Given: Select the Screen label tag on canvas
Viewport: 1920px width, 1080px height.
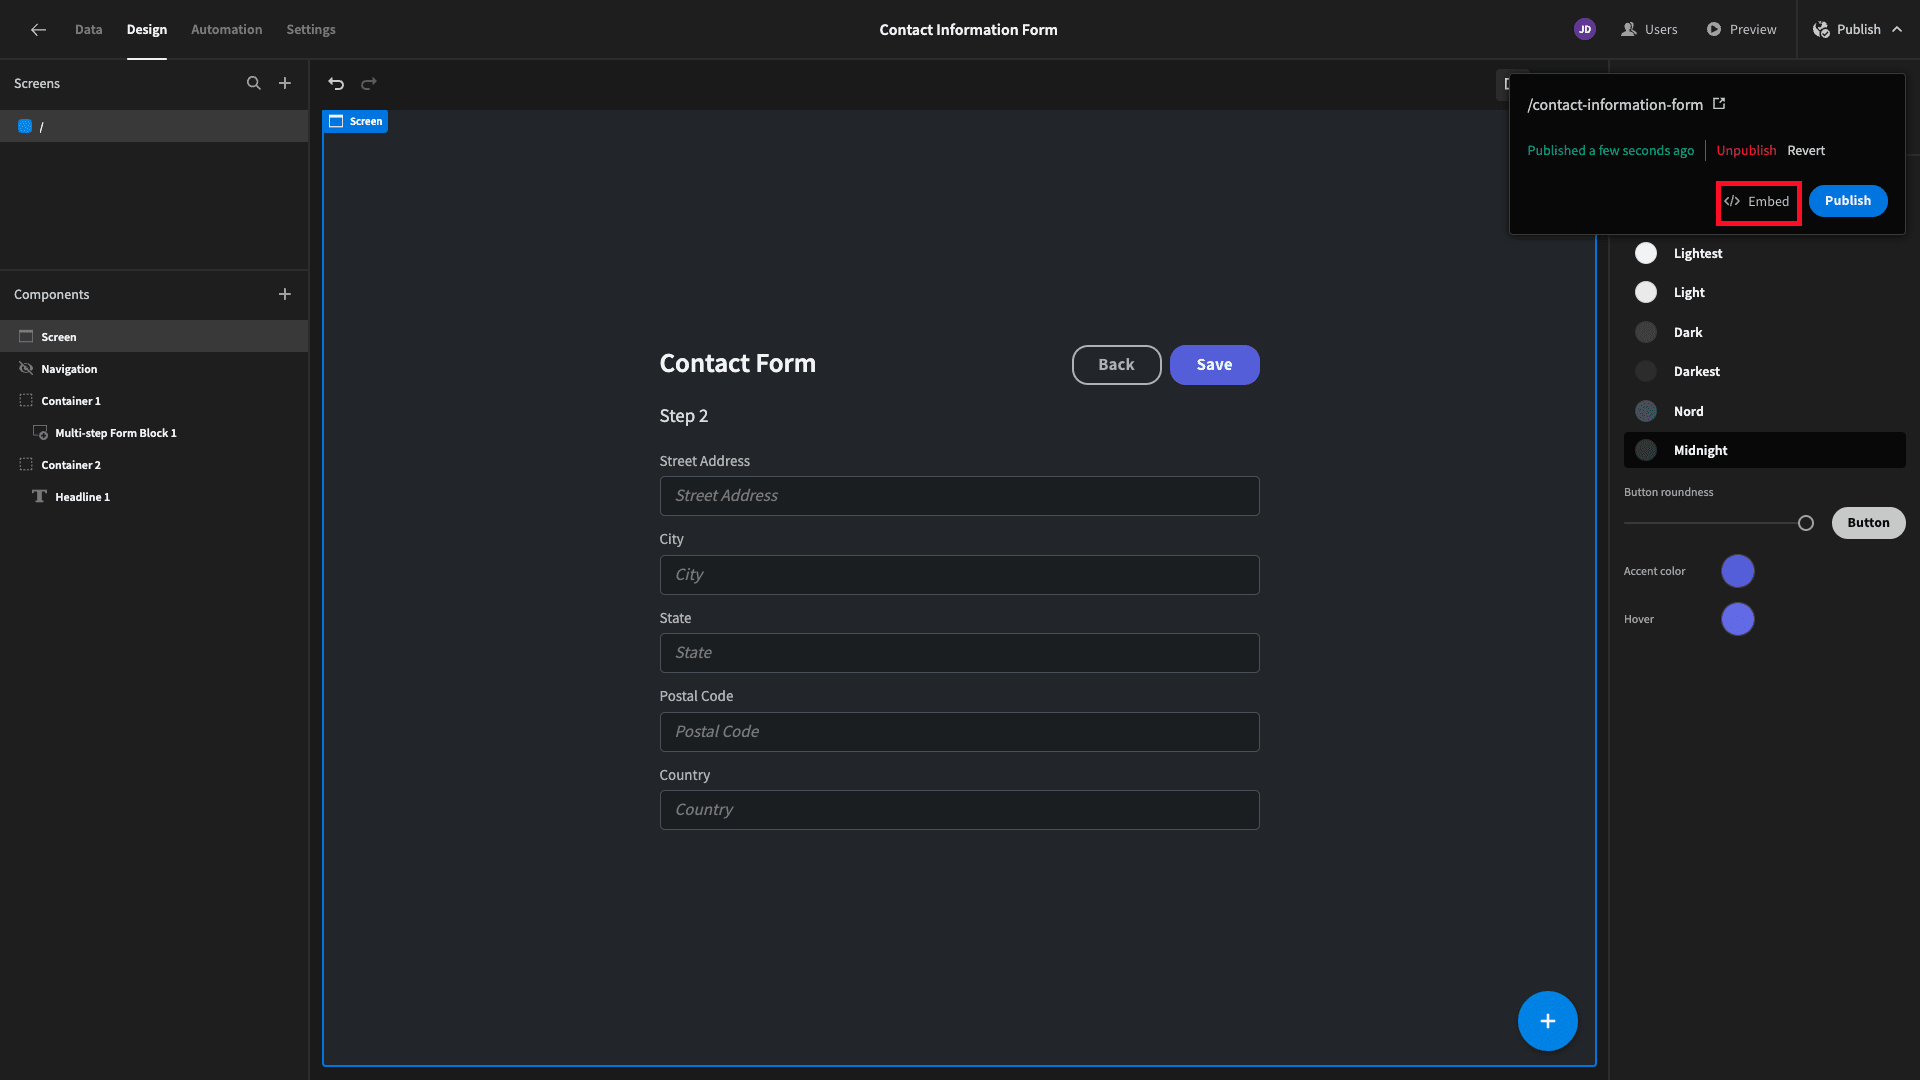Looking at the screenshot, I should pos(356,121).
